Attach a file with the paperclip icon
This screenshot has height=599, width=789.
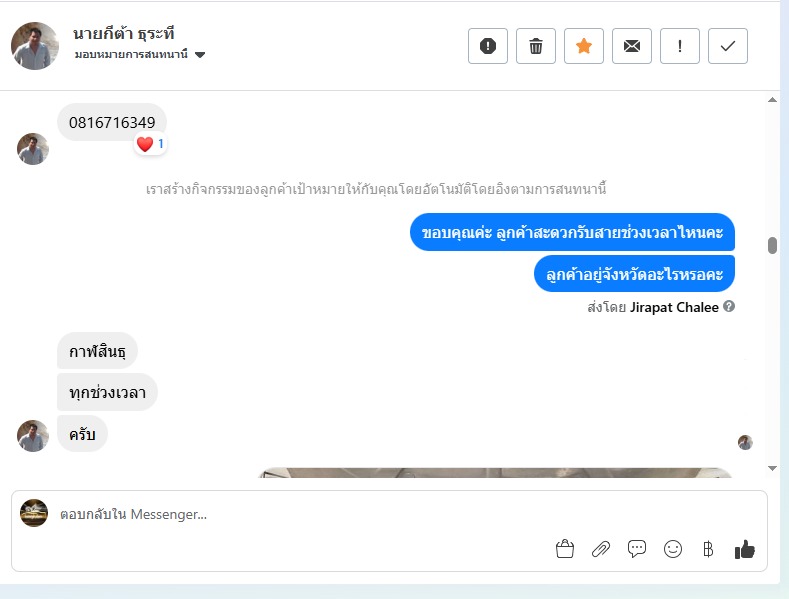[601, 549]
